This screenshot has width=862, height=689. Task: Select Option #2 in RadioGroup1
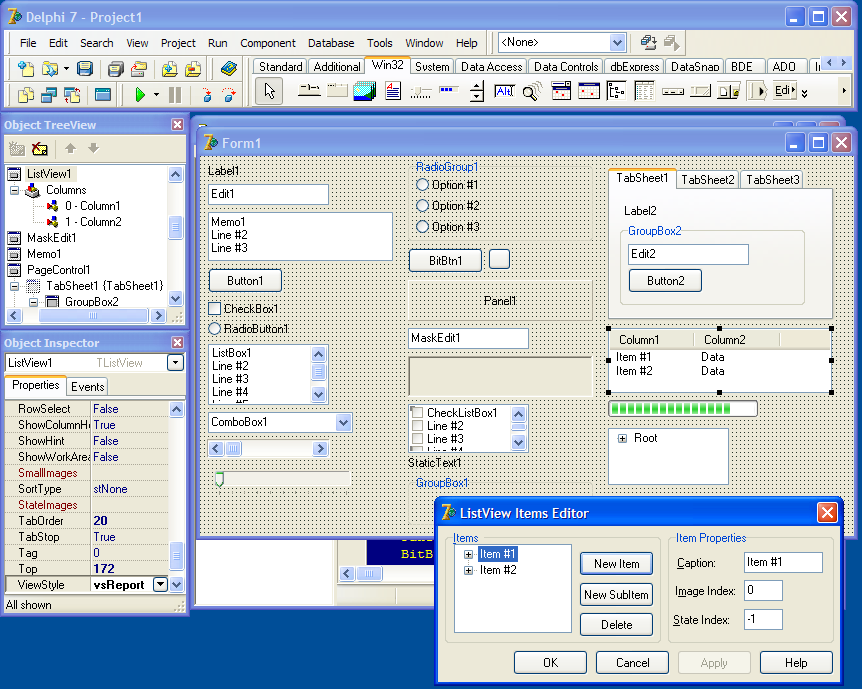(x=422, y=206)
